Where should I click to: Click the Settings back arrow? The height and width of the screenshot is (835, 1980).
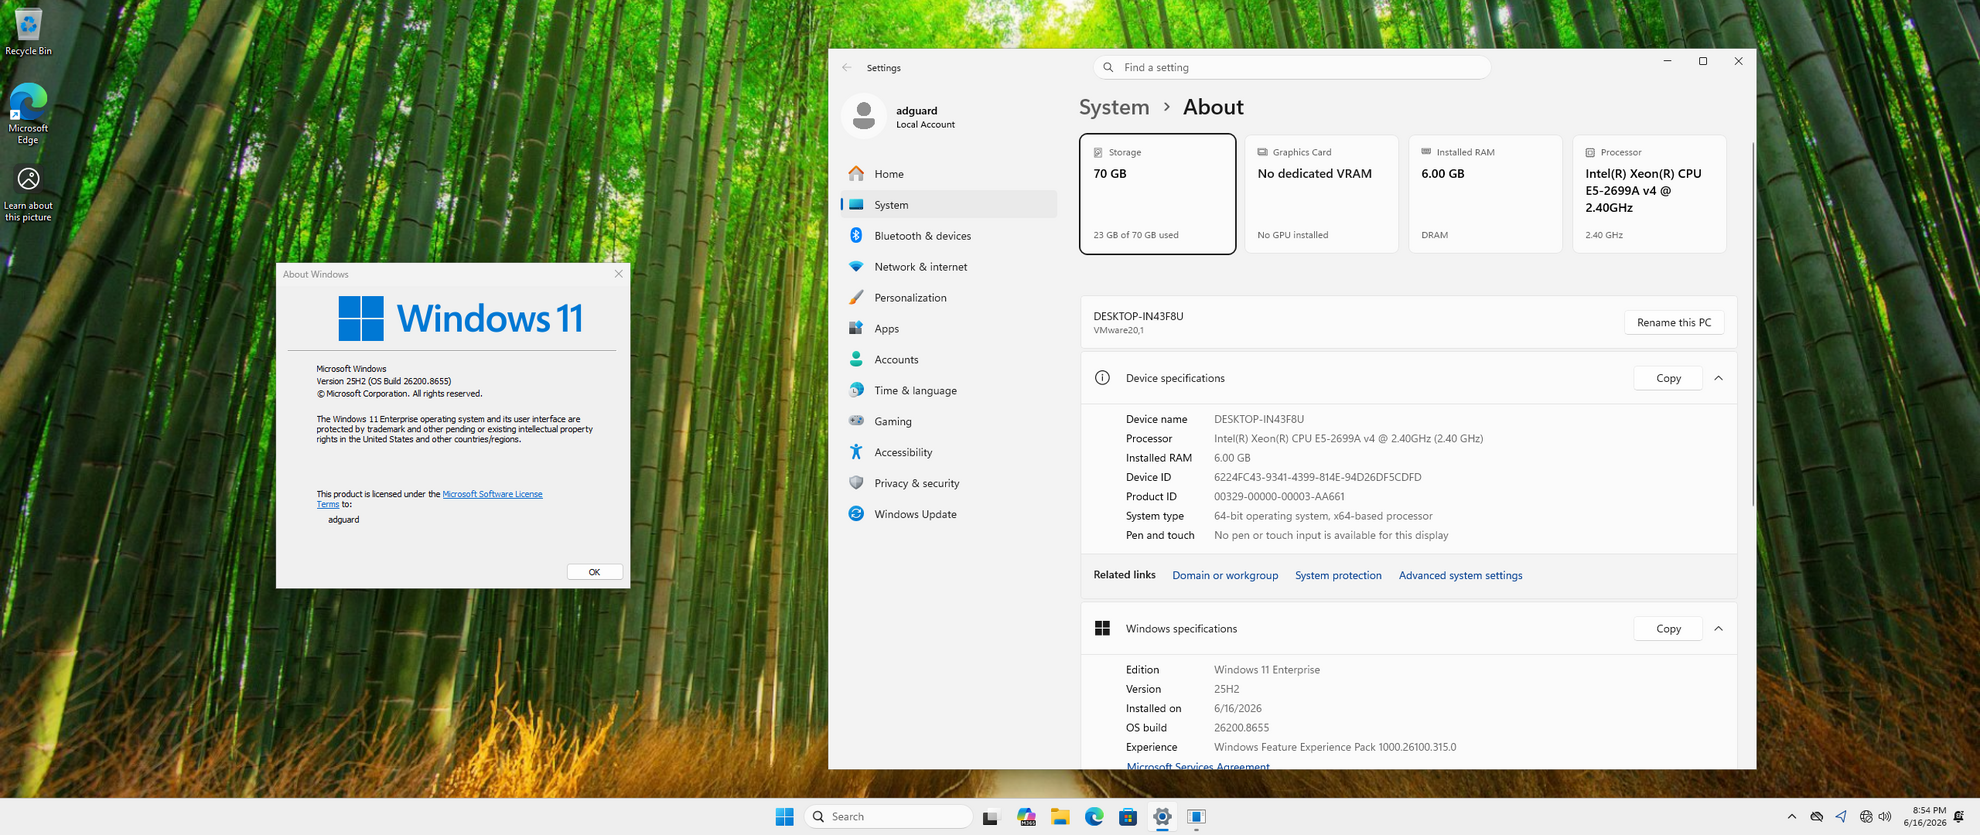[x=847, y=68]
